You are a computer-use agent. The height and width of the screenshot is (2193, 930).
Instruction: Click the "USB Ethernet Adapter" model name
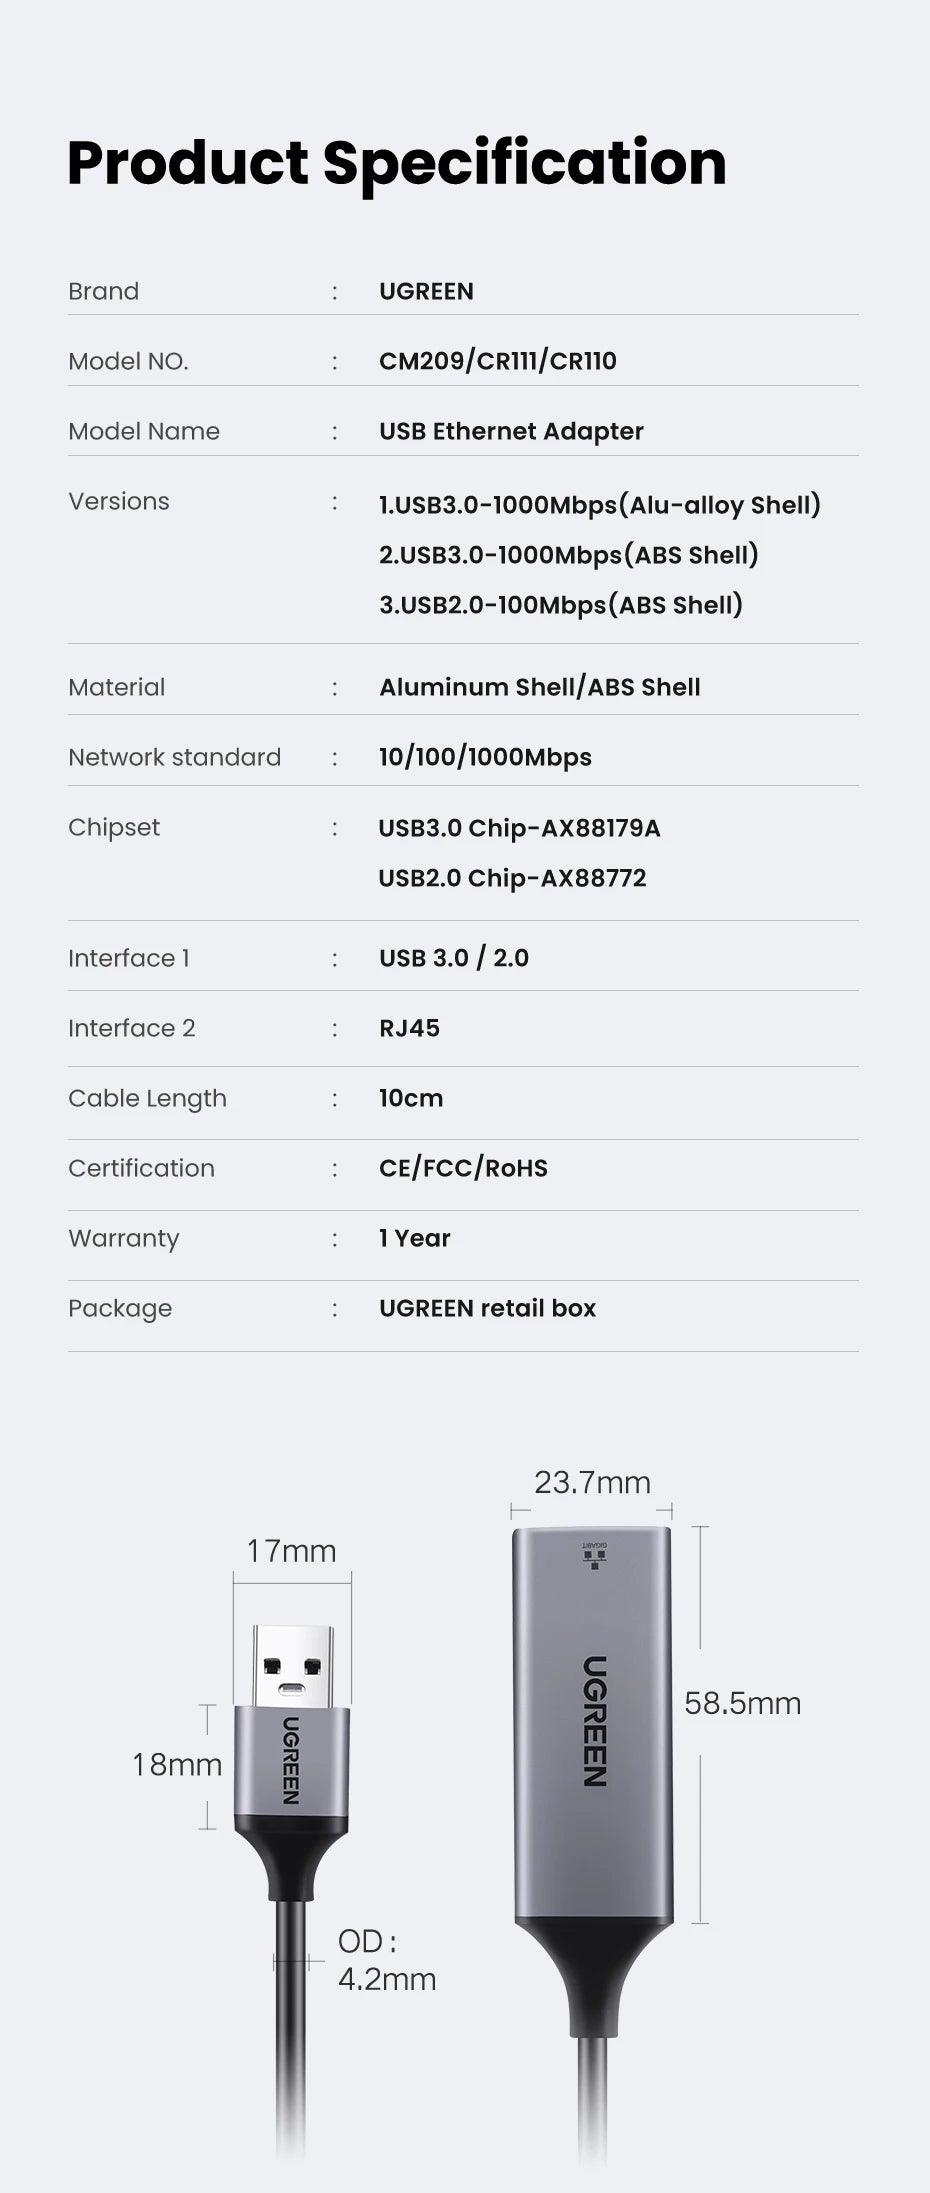click(511, 431)
